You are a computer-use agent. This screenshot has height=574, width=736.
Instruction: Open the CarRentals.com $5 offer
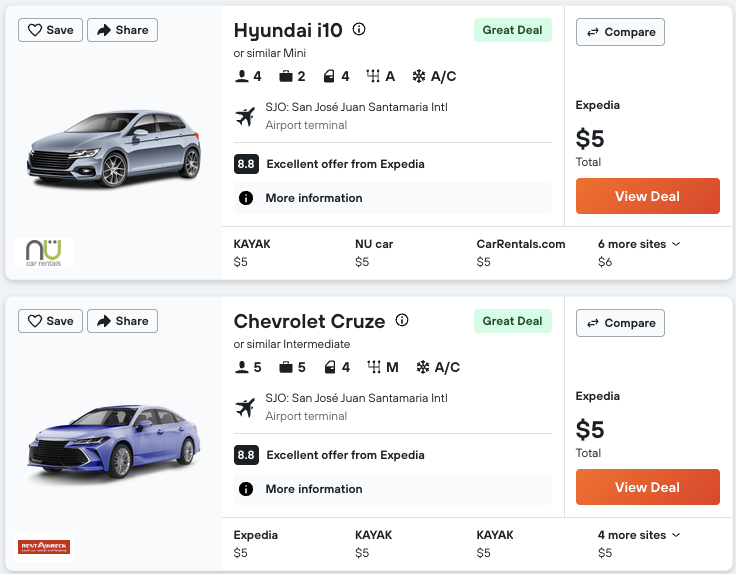coord(520,253)
